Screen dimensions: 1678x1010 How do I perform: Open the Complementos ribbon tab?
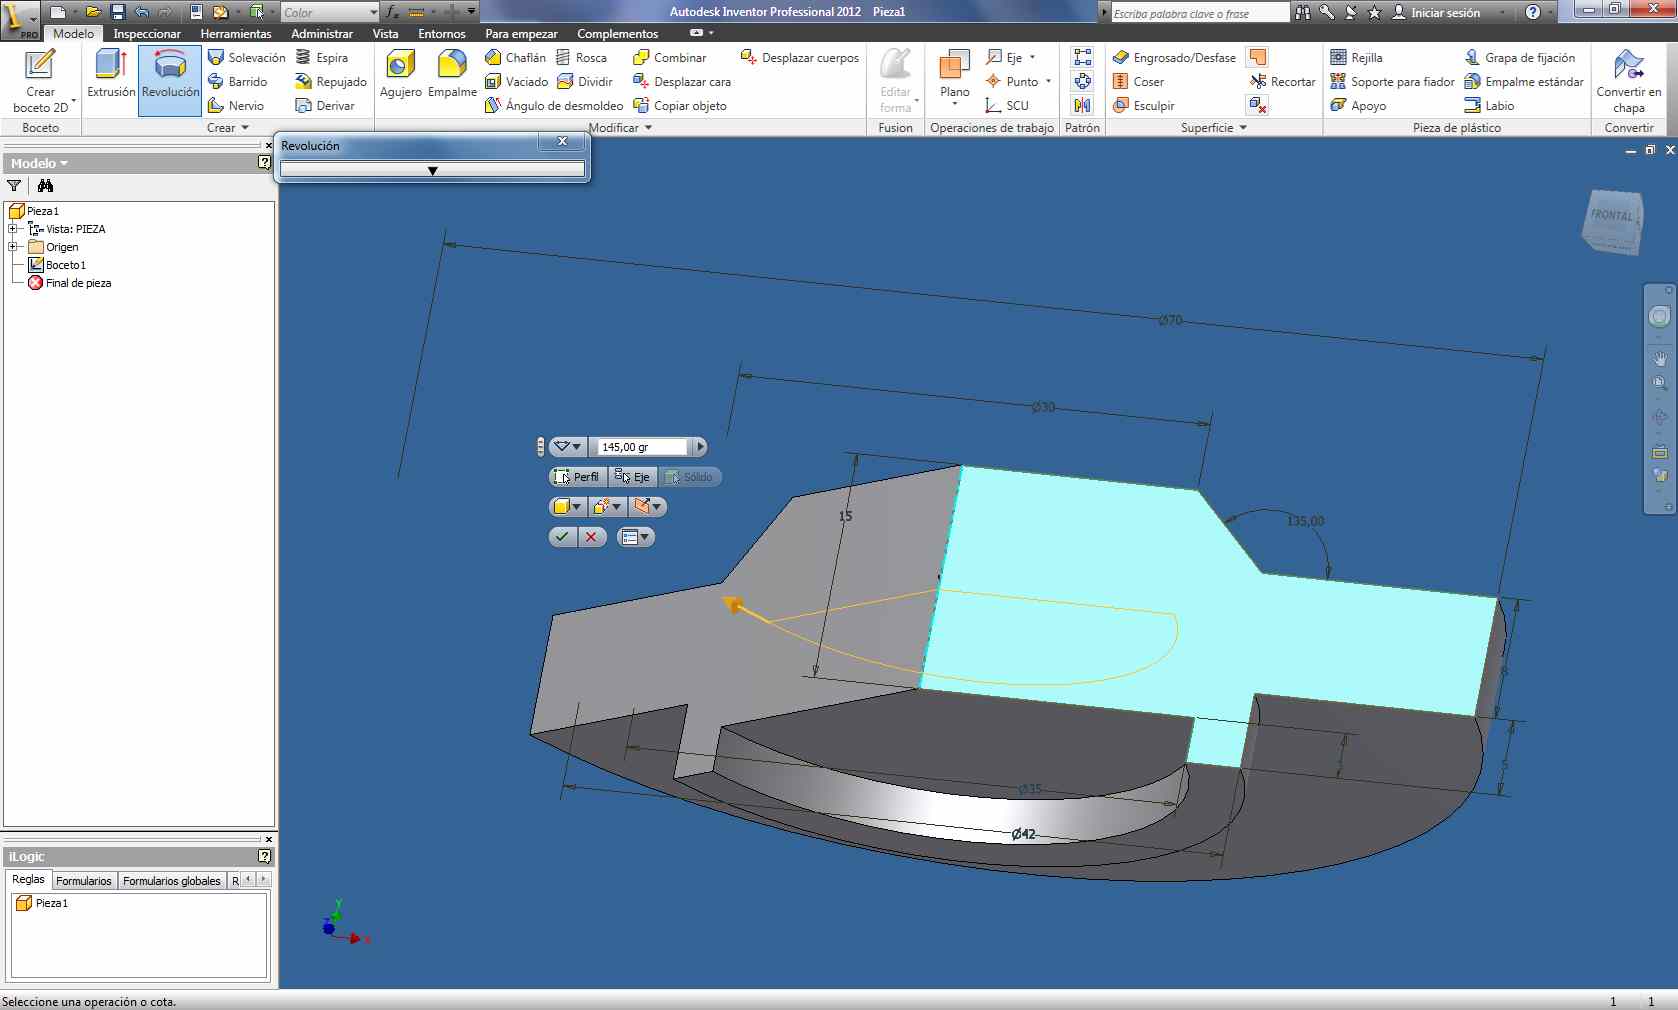coord(618,33)
